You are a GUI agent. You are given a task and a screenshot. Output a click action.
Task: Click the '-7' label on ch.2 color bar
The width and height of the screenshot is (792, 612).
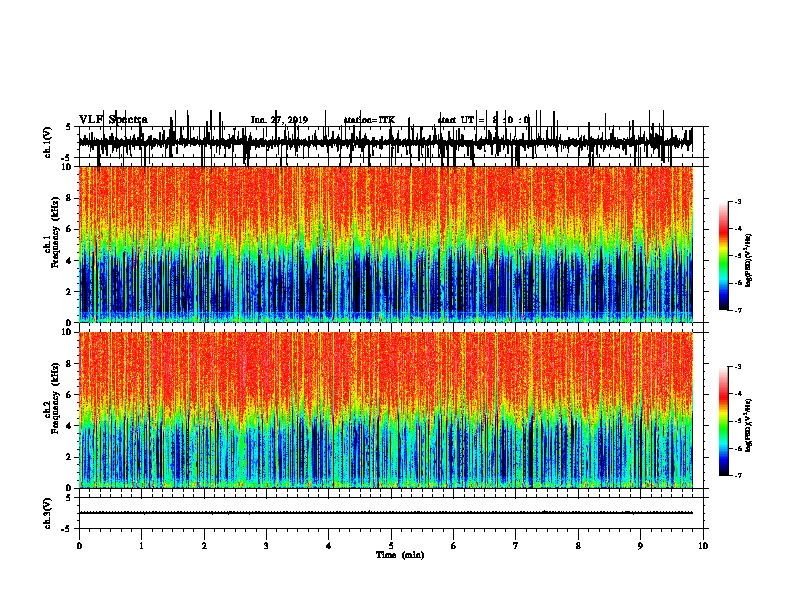click(x=737, y=476)
